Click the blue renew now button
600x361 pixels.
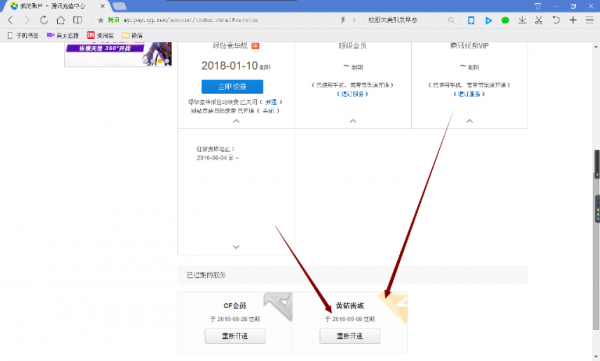232,87
